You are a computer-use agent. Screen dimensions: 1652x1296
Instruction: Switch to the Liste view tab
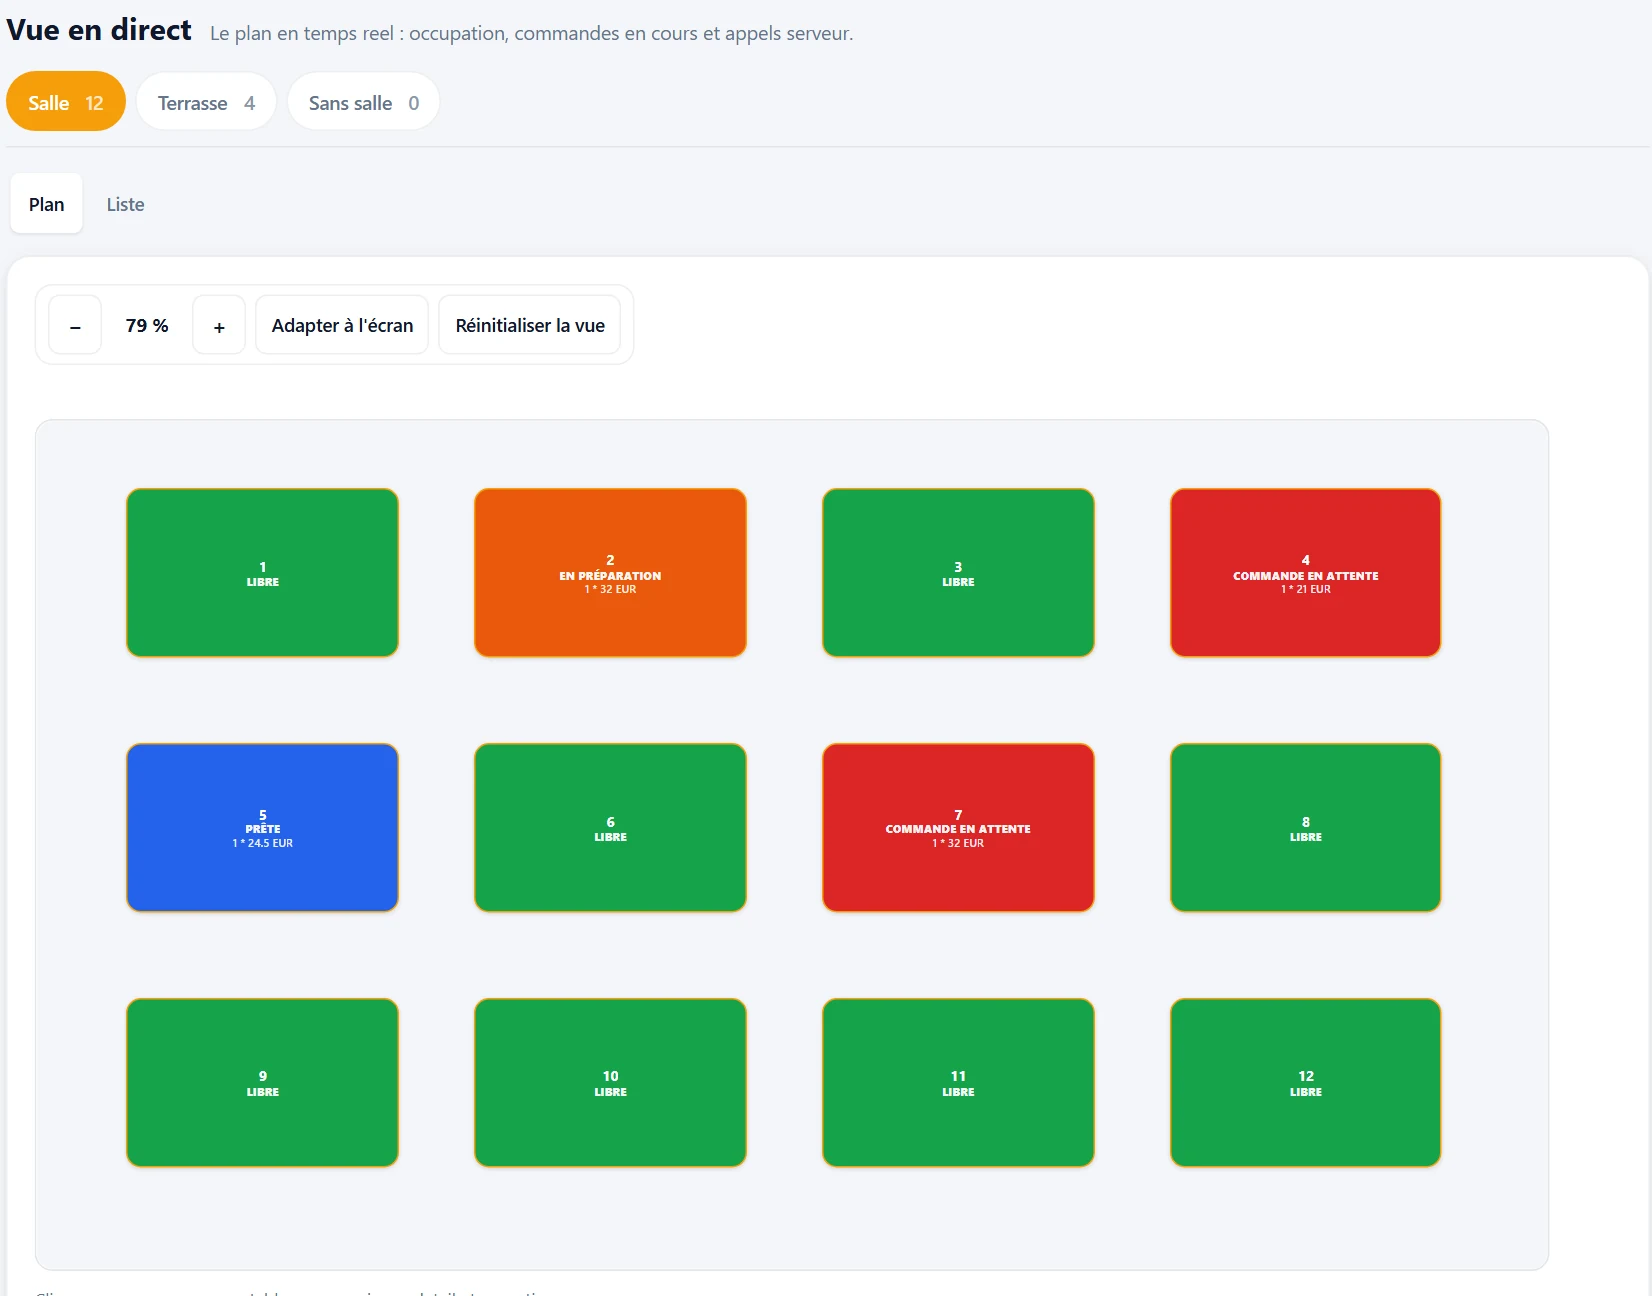[x=126, y=204]
